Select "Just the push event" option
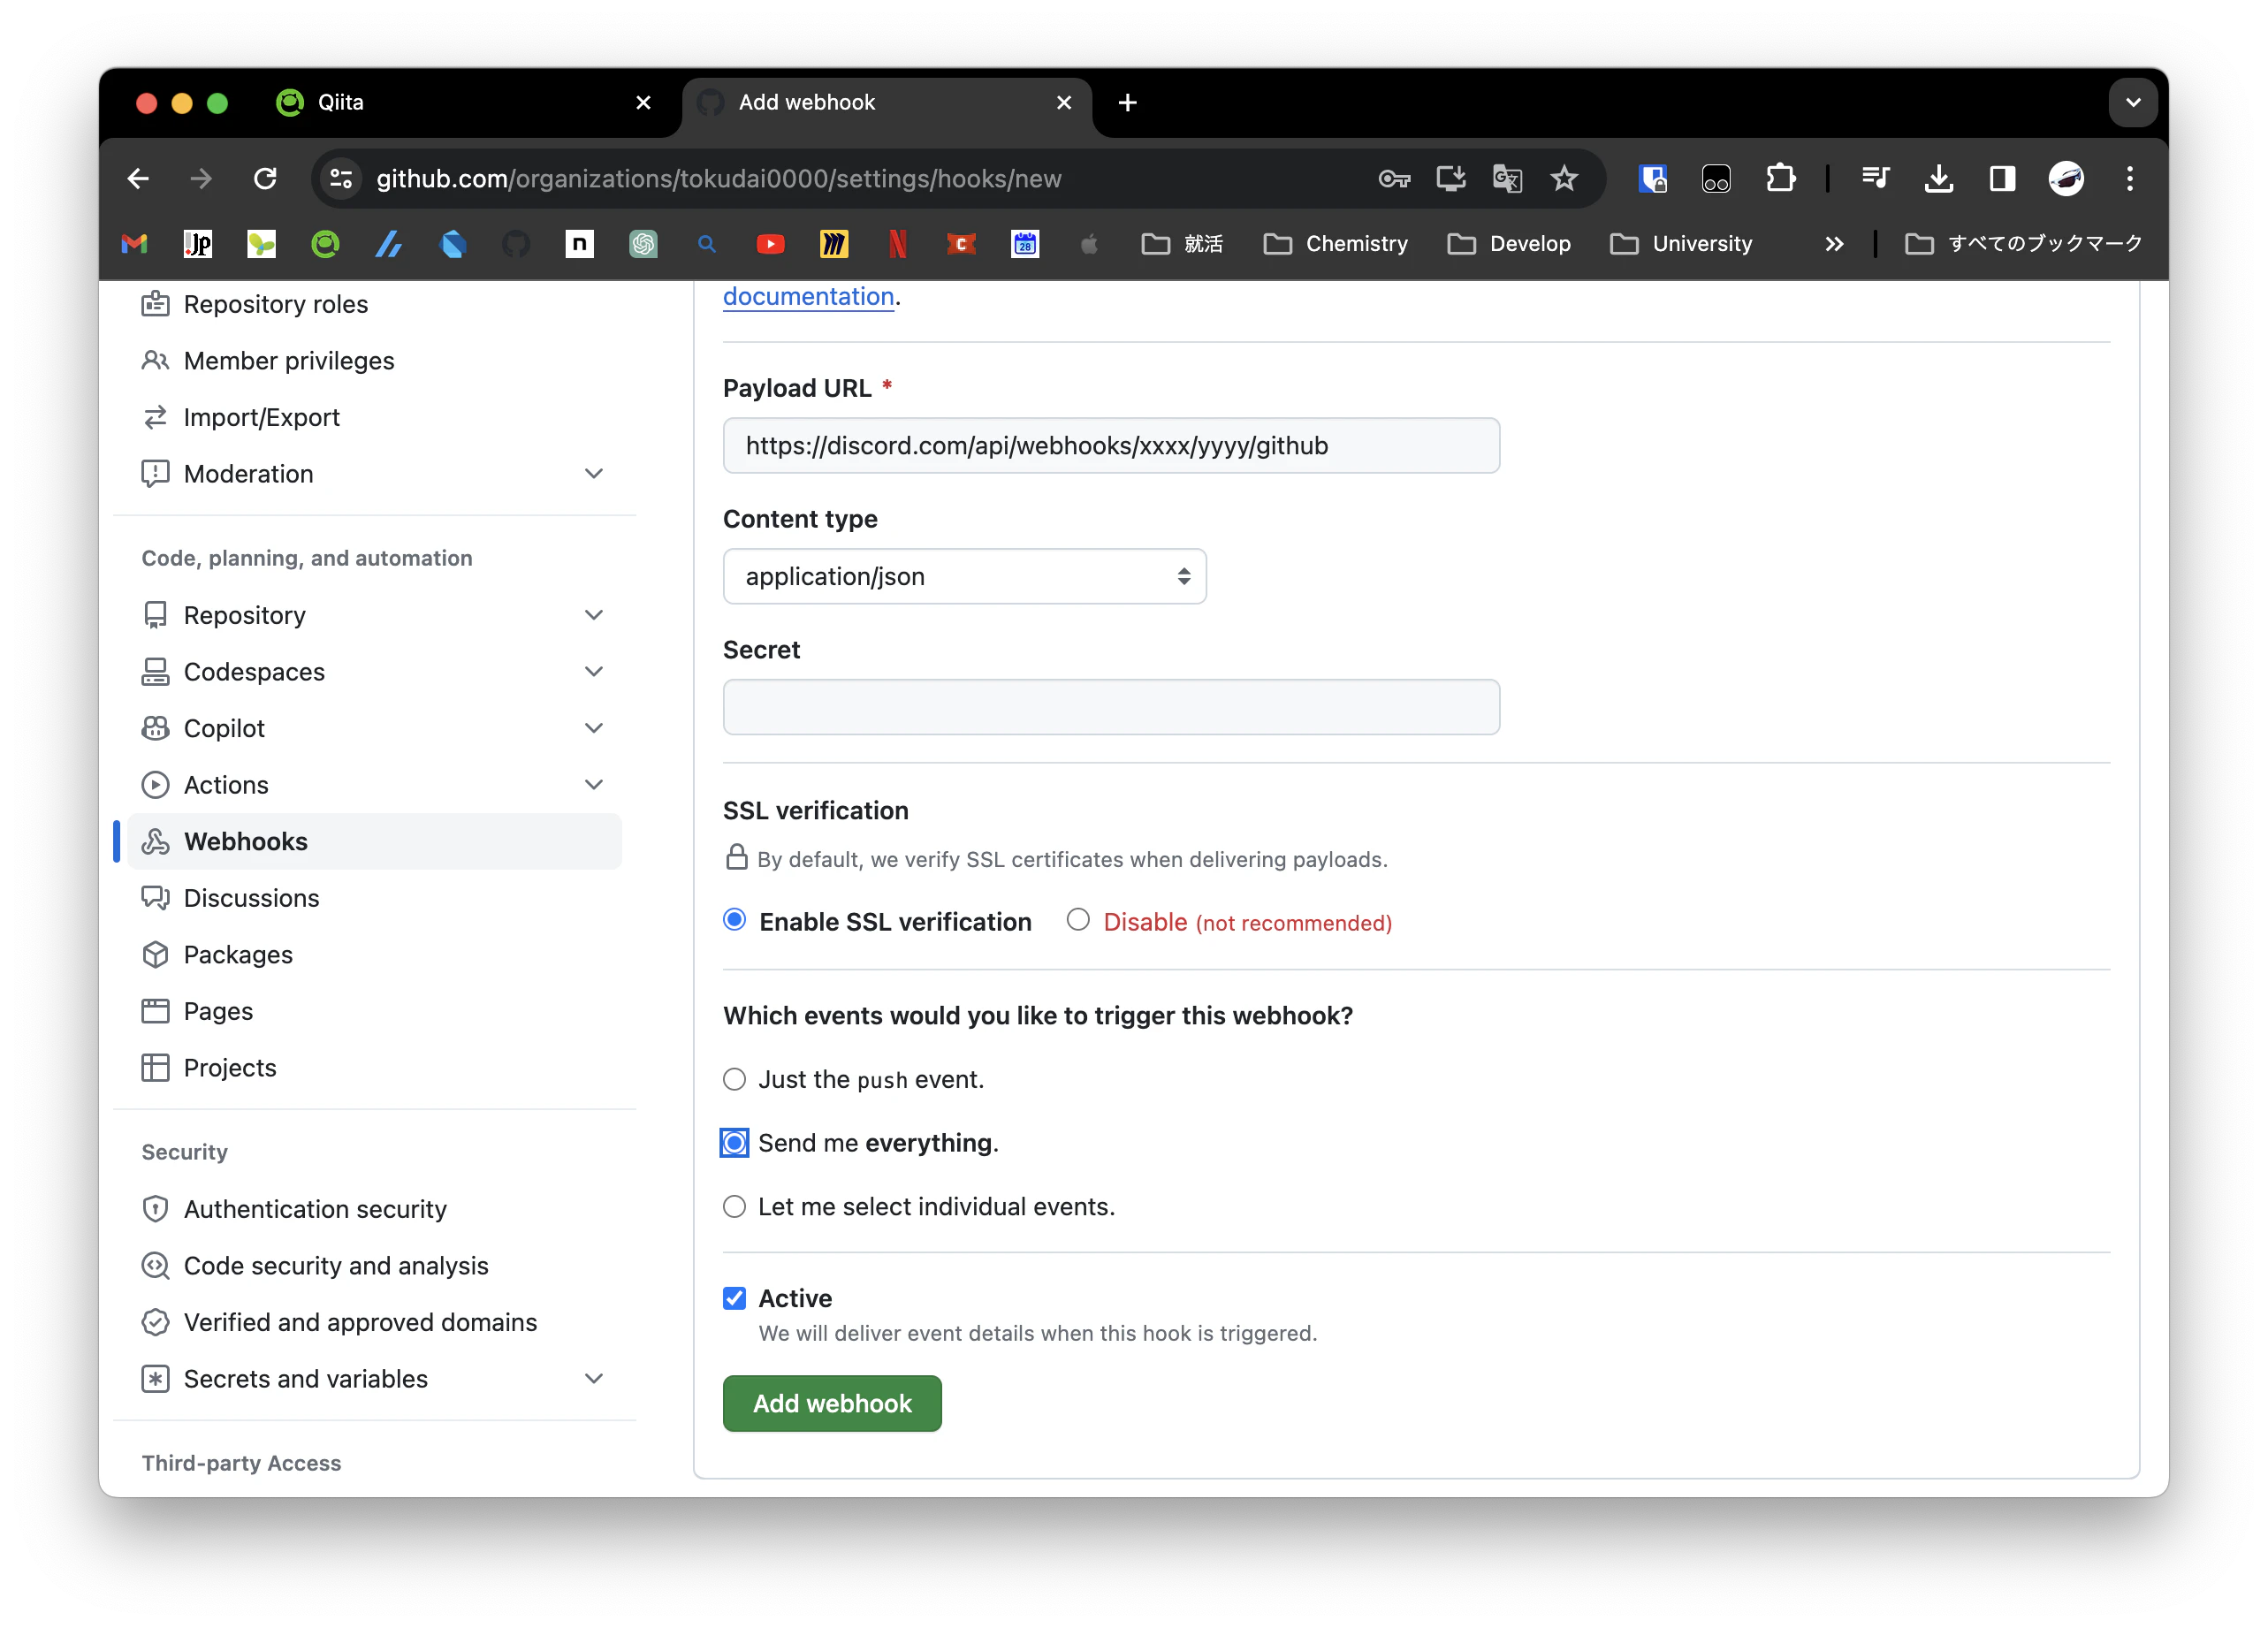The width and height of the screenshot is (2268, 1628). tap(734, 1079)
